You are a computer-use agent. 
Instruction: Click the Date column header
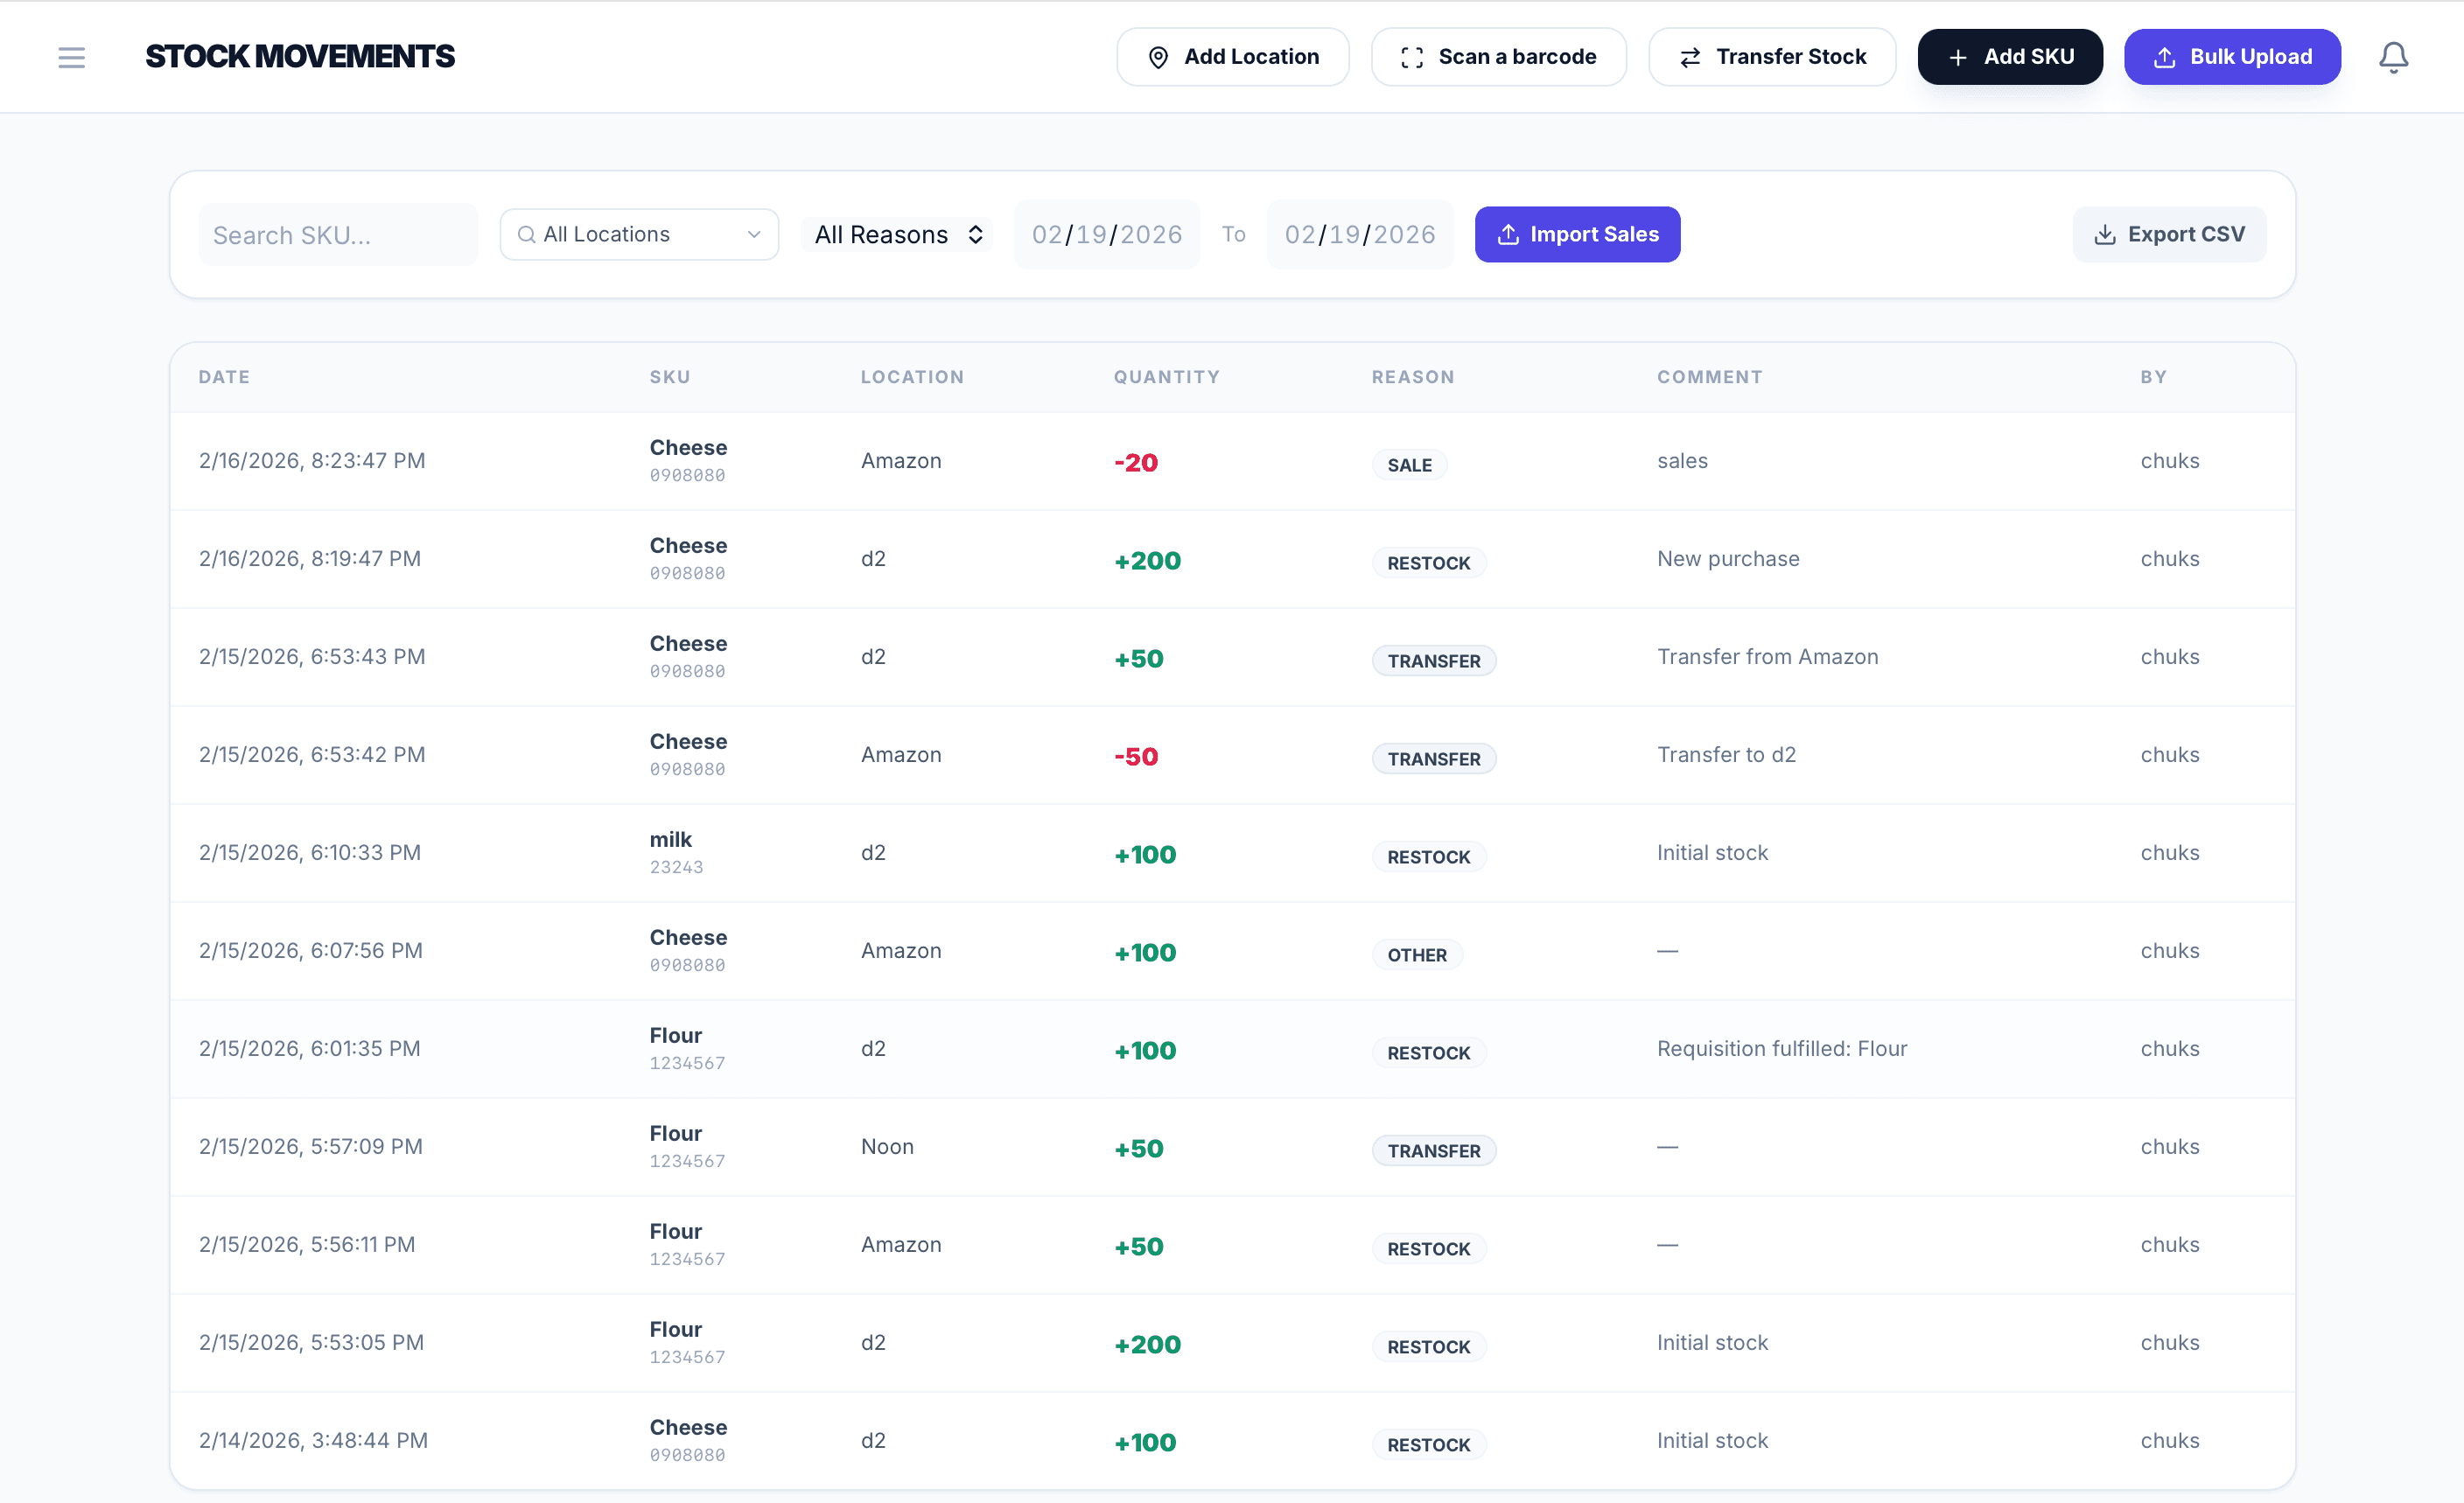[224, 377]
